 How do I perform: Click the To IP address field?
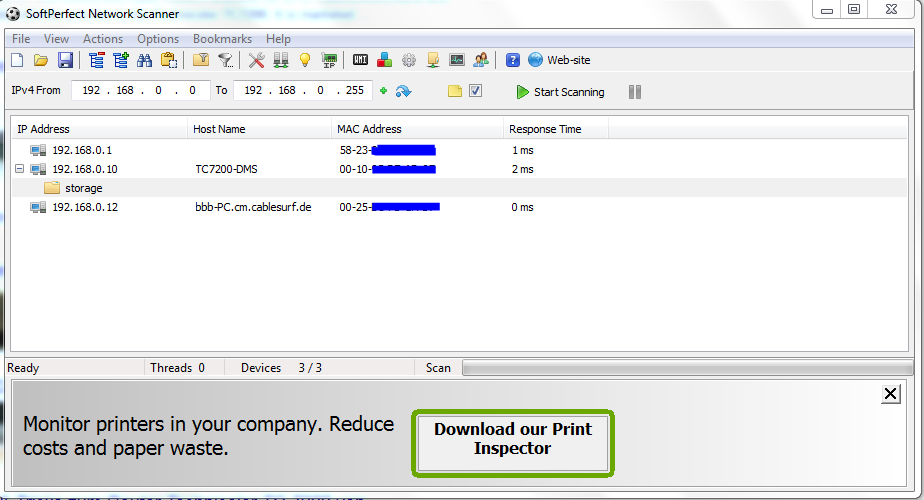tap(303, 90)
